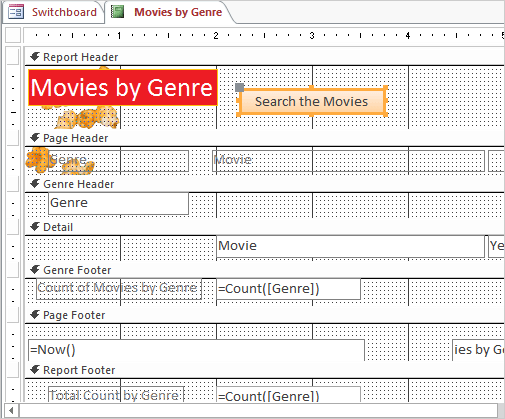Click the =Count([Genre]) box in Genre Footer
The image size is (505, 419).
coord(289,289)
